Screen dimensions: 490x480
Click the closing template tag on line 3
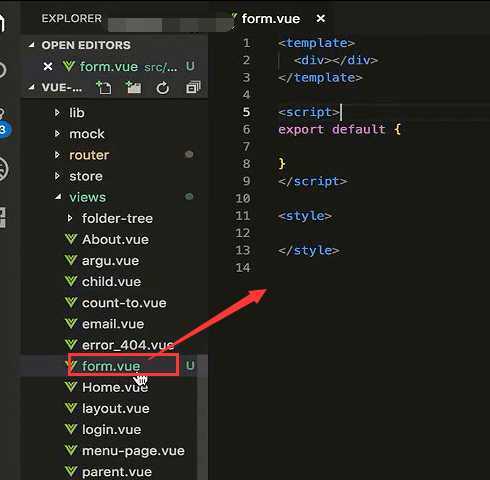point(320,78)
